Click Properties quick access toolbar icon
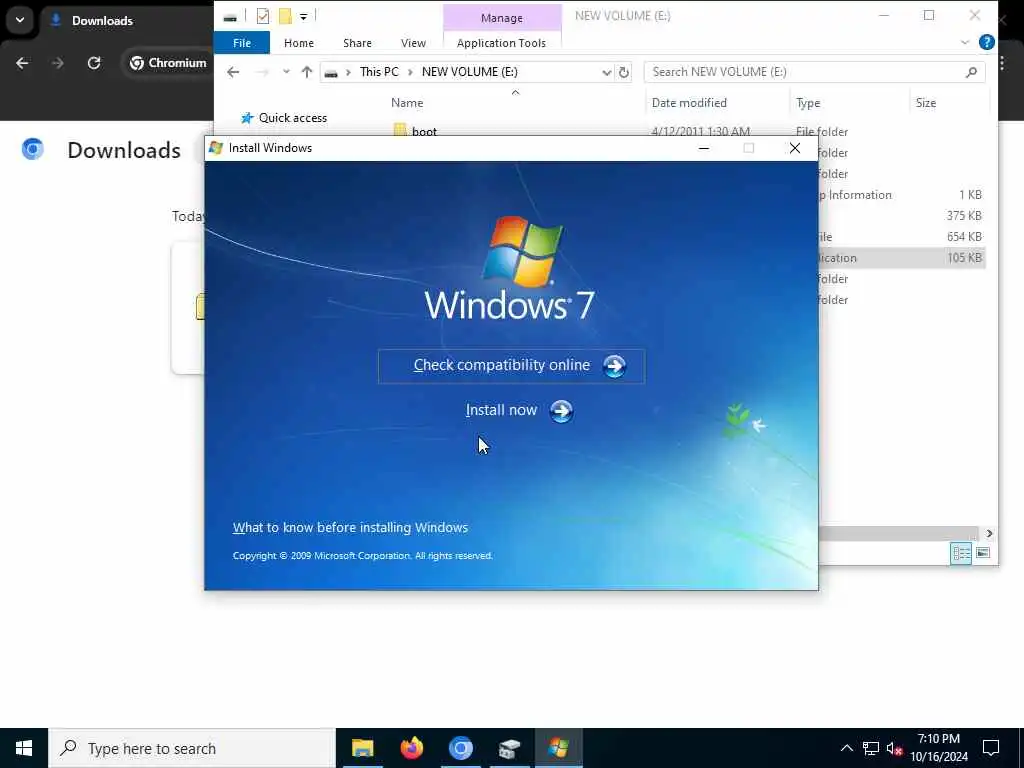 tap(263, 16)
